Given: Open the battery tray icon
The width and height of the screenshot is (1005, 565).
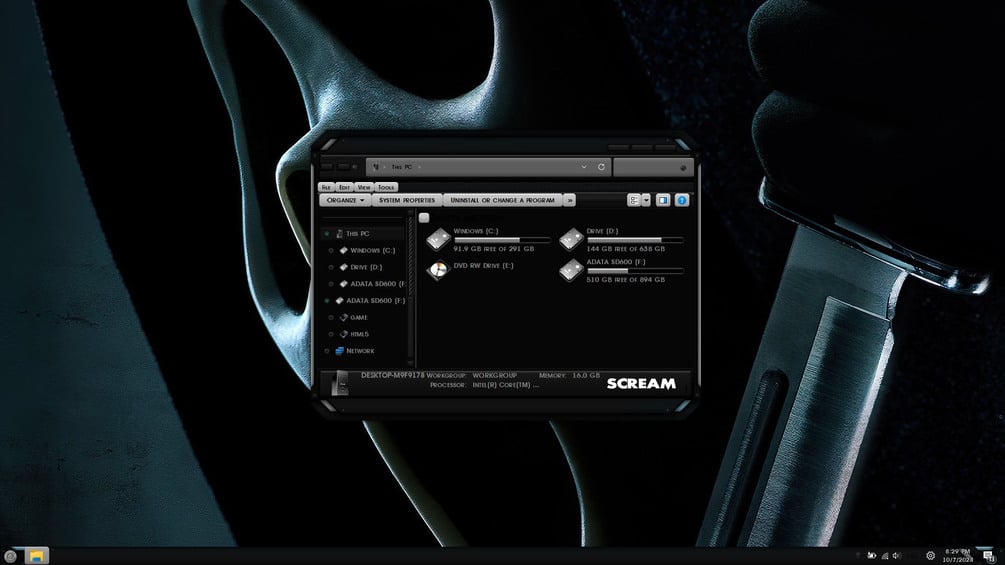Looking at the screenshot, I should click(871, 555).
